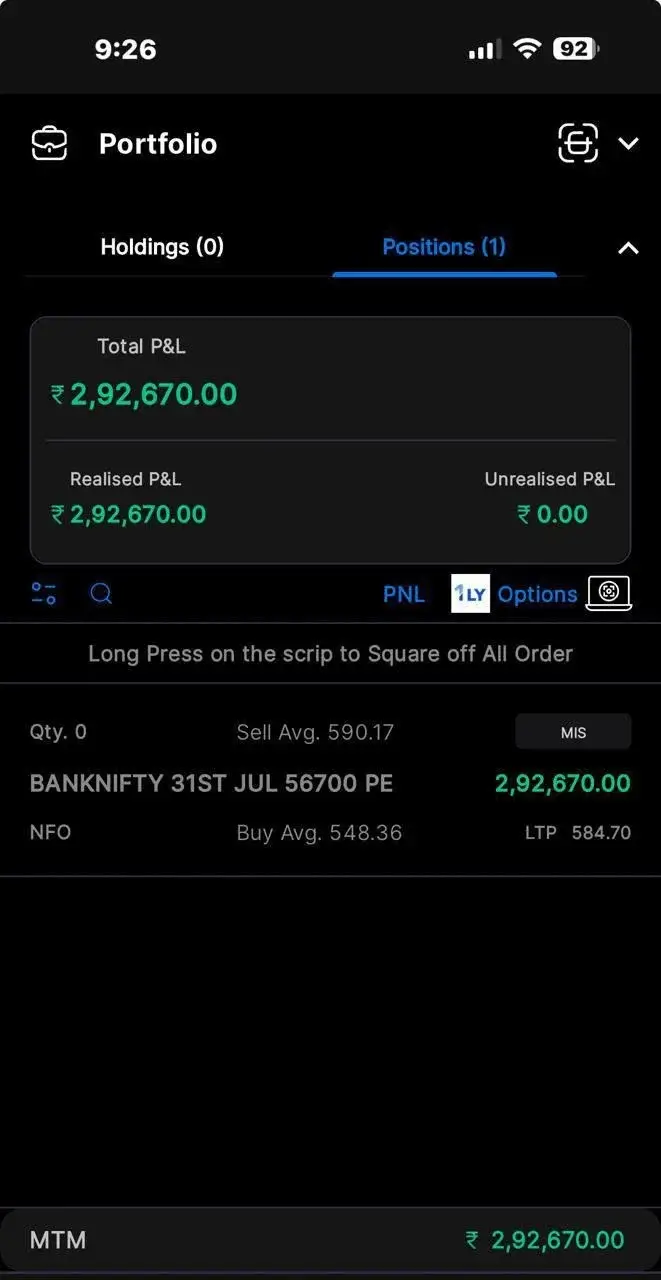
Task: Select the Positions (1) tab
Action: click(x=444, y=247)
